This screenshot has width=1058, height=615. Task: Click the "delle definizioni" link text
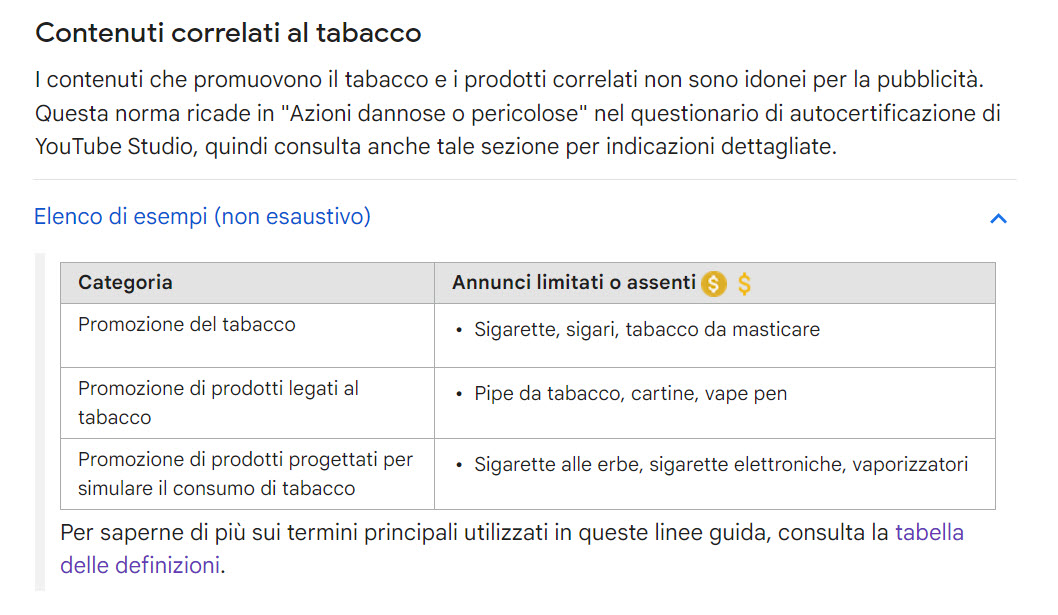click(140, 565)
